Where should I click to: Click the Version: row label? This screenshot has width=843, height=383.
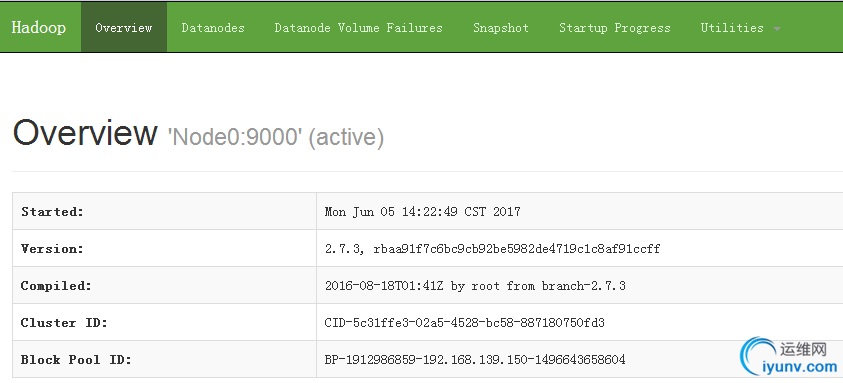[53, 249]
